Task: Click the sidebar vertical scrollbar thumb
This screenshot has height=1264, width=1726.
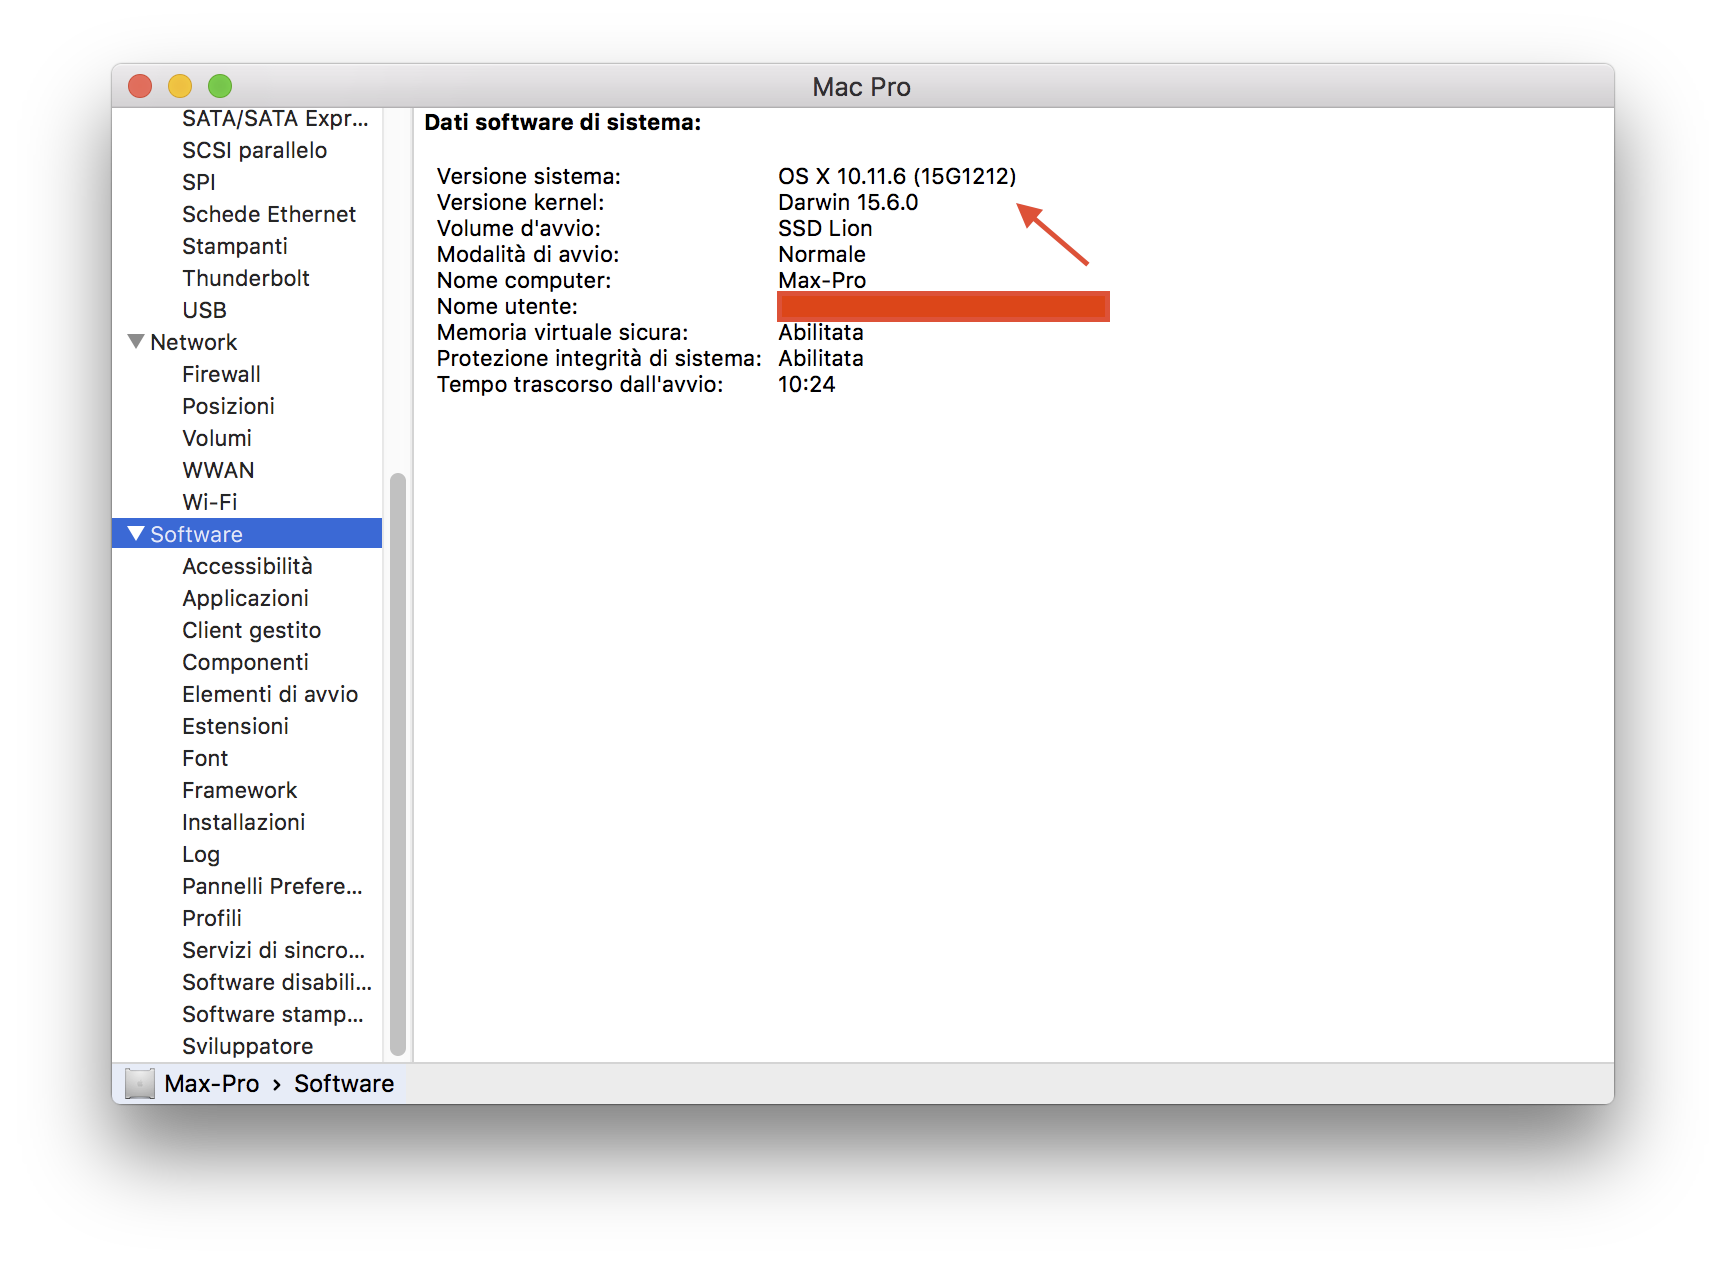Action: coord(398,764)
